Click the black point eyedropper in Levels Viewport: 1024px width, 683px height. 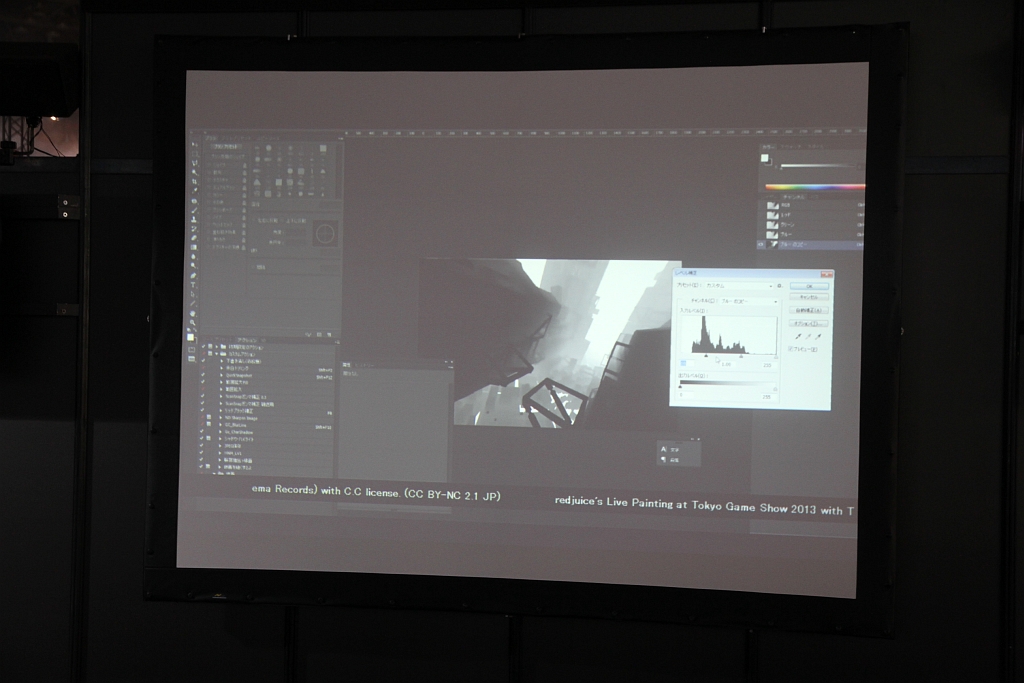(x=798, y=336)
